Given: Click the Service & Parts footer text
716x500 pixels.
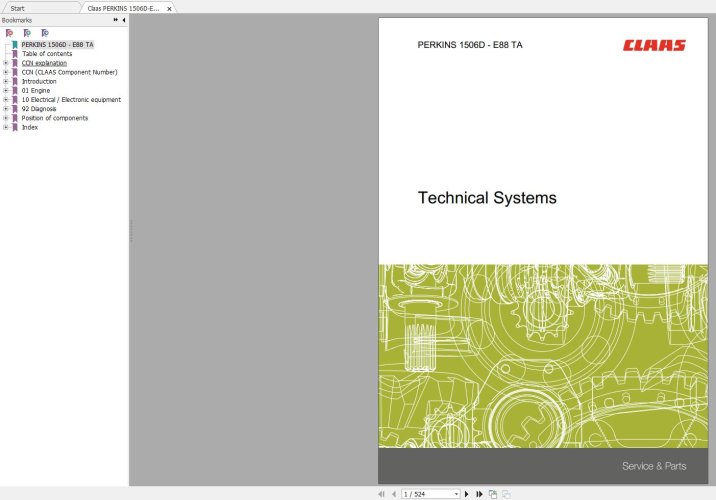Looking at the screenshot, I should tap(654, 466).
